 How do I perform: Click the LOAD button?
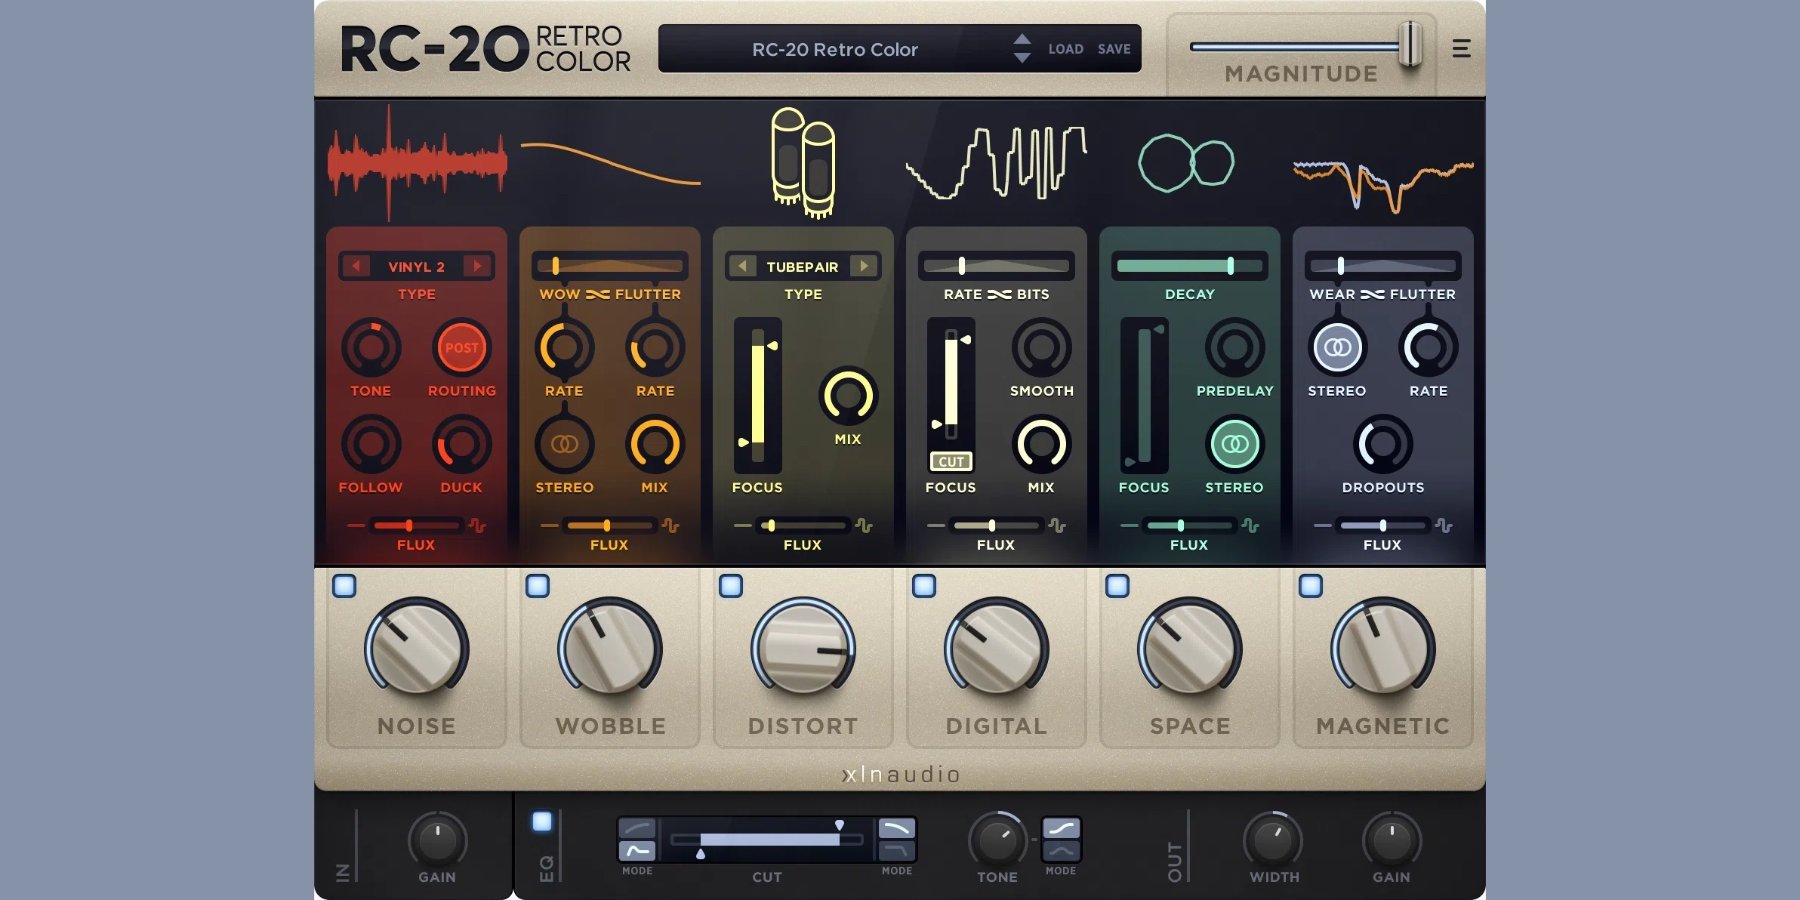[x=1067, y=48]
